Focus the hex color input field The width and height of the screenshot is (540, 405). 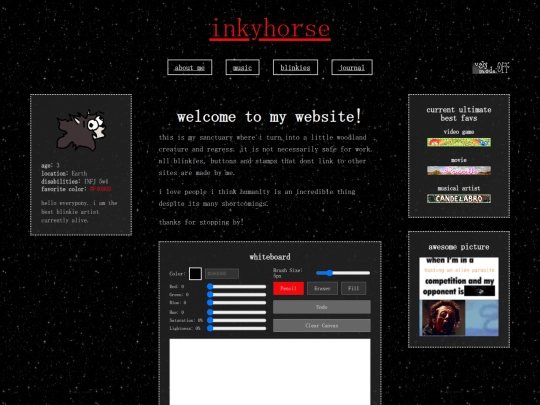[x=222, y=274]
